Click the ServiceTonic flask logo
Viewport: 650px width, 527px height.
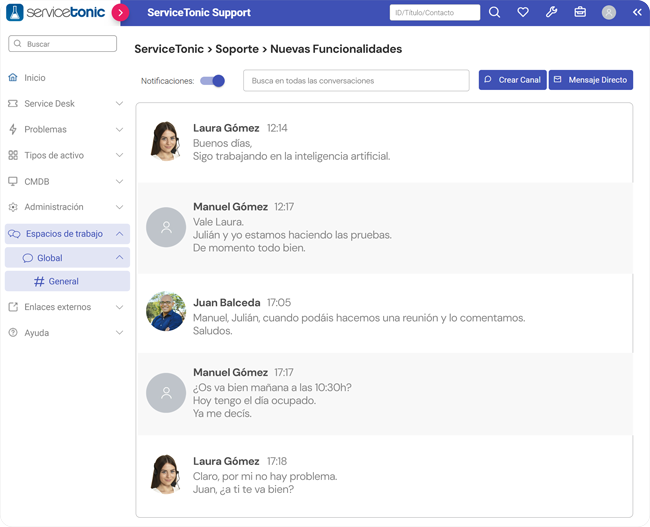[x=15, y=12]
